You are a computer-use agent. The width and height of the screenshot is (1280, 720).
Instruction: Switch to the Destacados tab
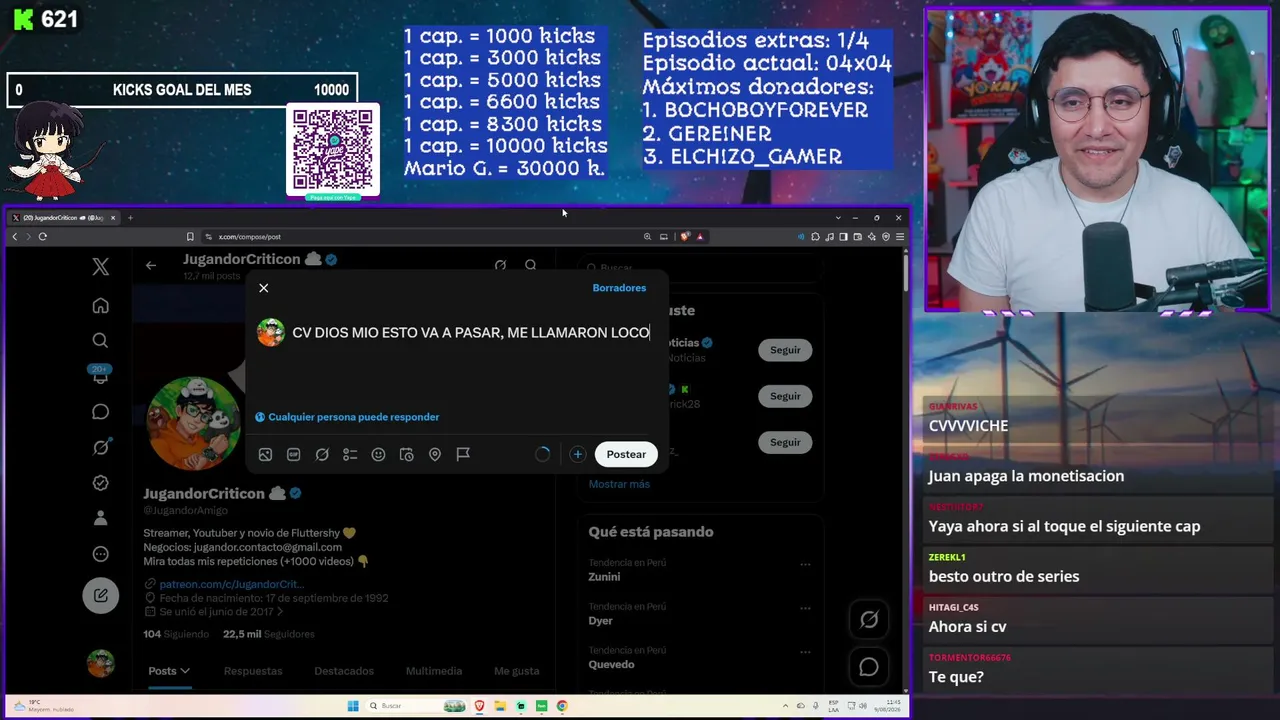tap(344, 671)
